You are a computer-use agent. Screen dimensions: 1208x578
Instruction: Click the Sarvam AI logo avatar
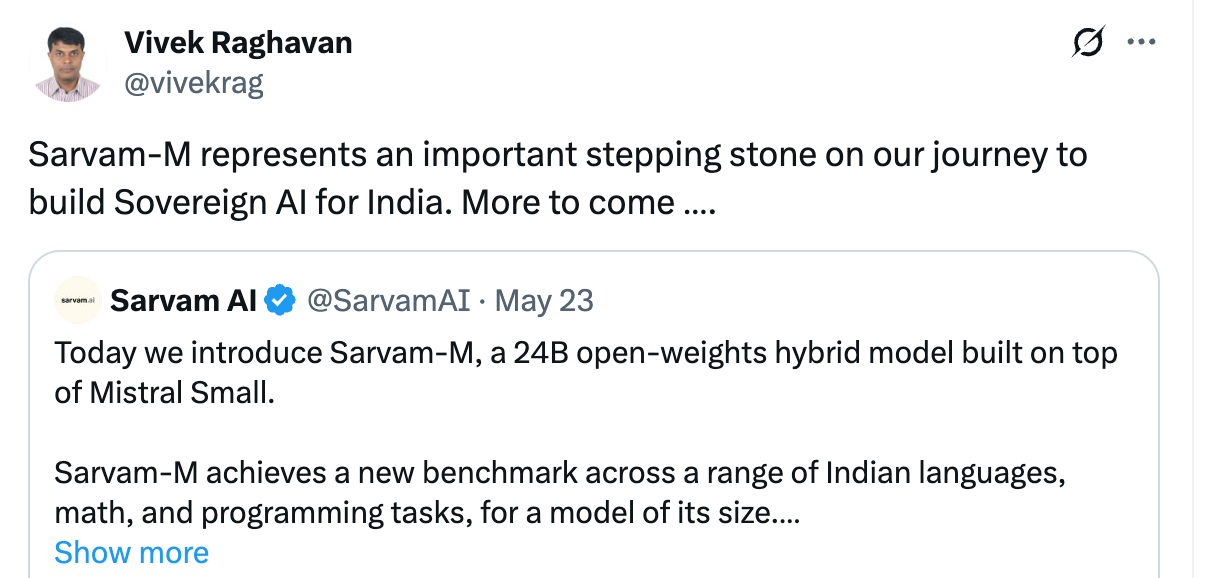(x=77, y=300)
